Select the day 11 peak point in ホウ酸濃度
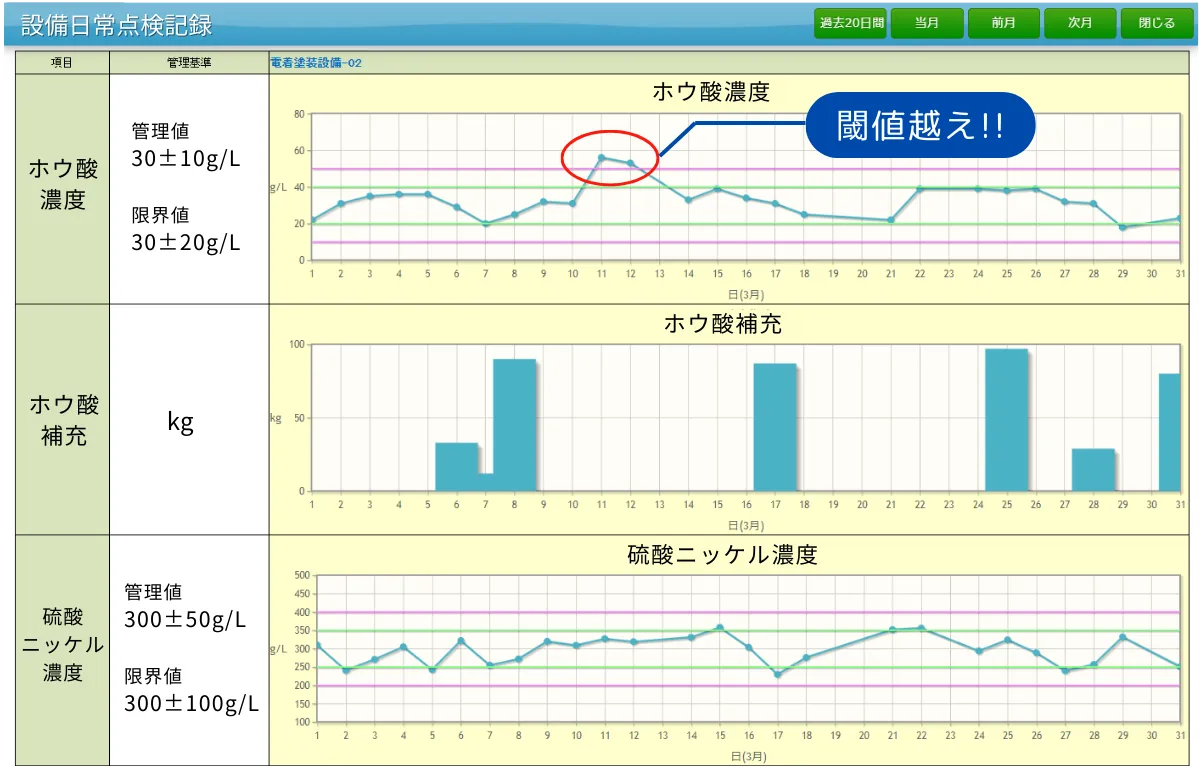Screen dimensions: 1201x768 pos(601,157)
